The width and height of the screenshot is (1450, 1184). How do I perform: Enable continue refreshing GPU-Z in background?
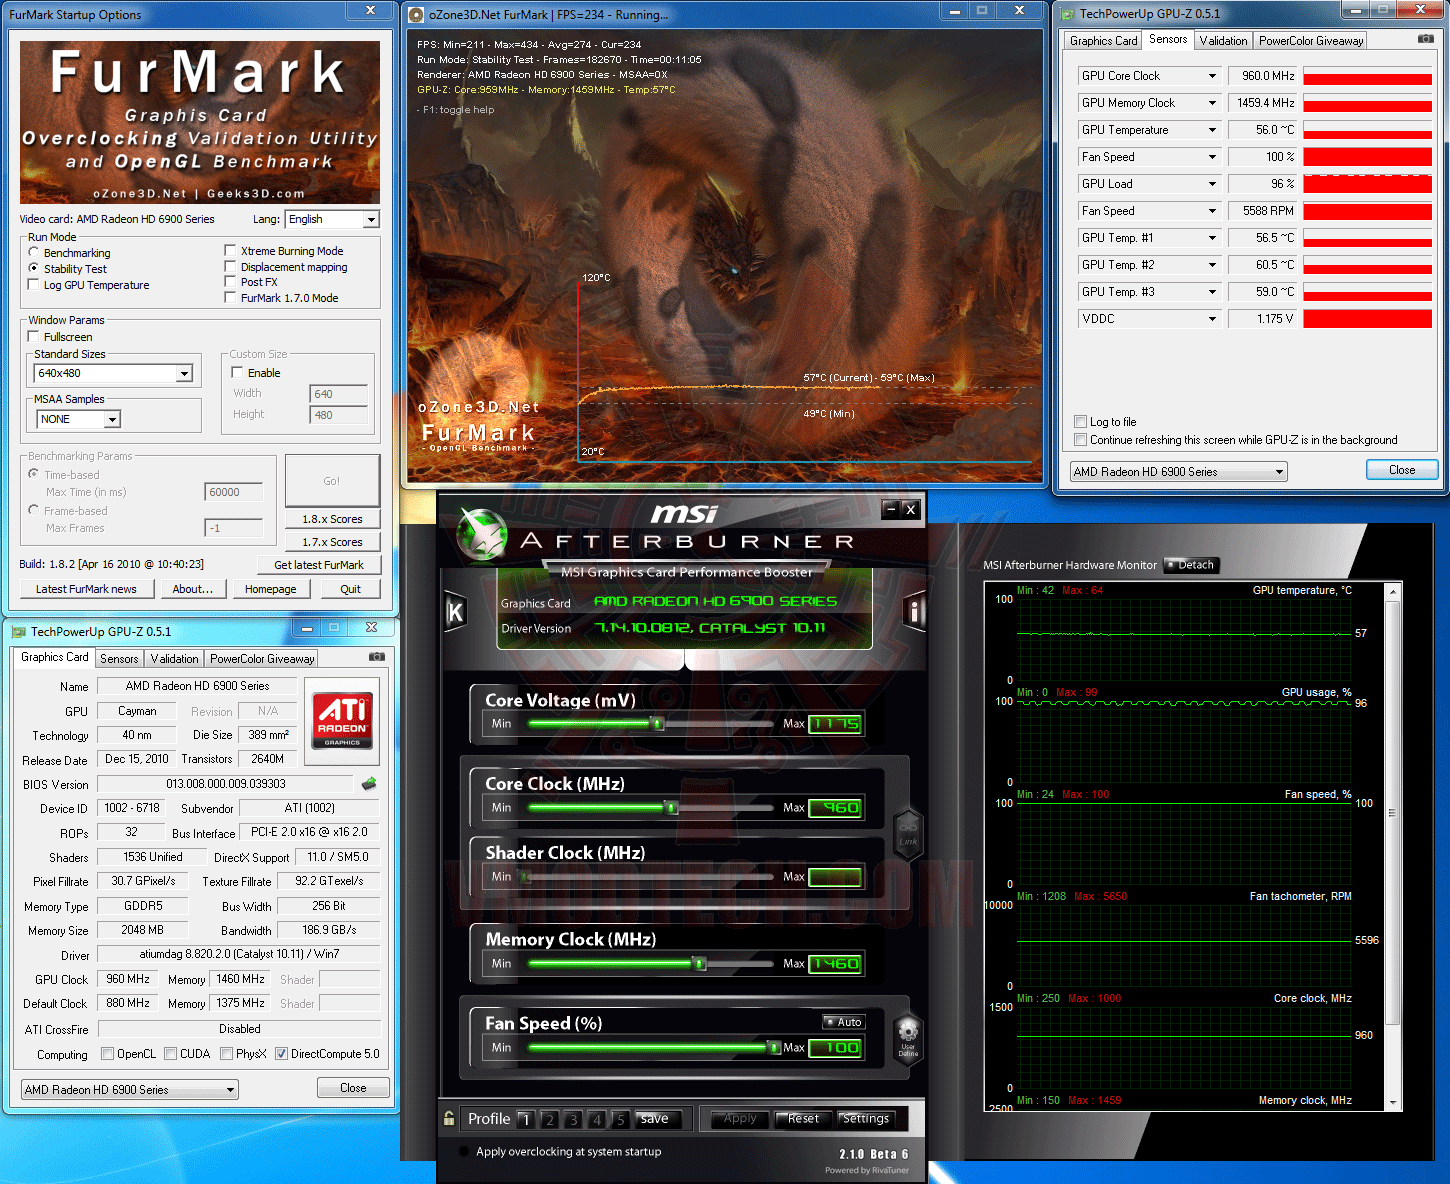1080,440
